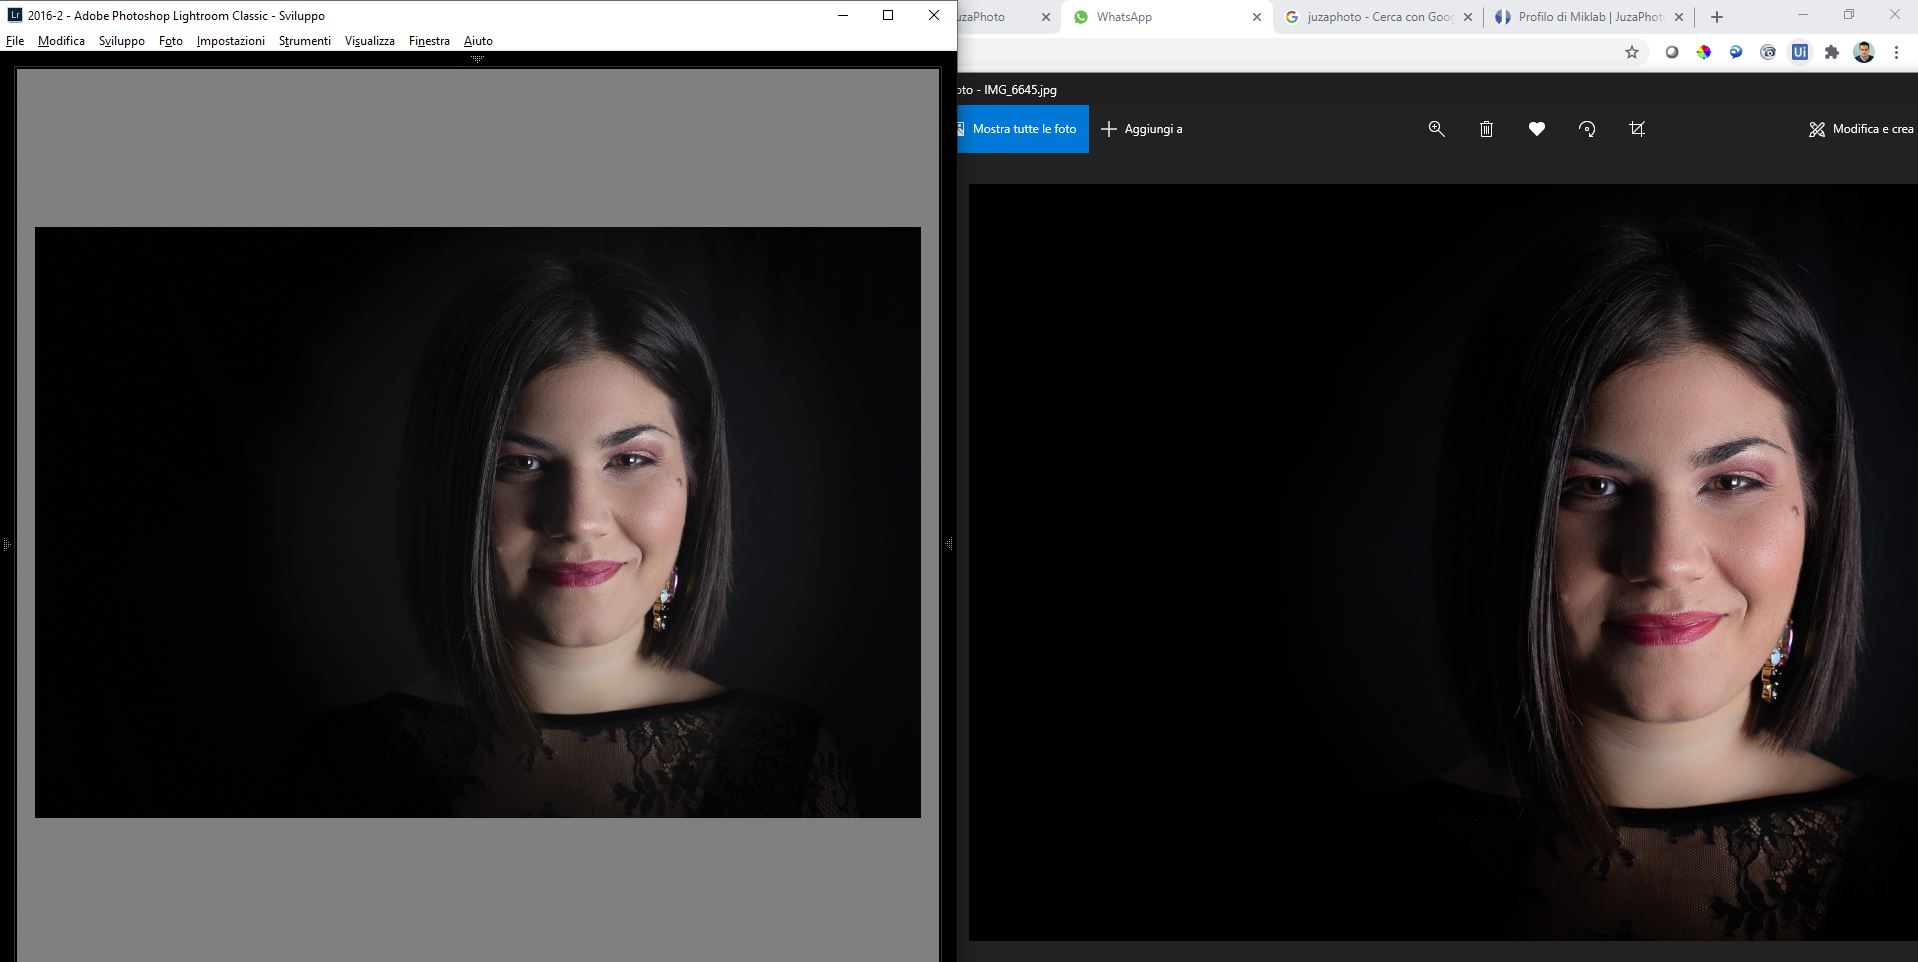Open a new Chrome tab

(1717, 17)
